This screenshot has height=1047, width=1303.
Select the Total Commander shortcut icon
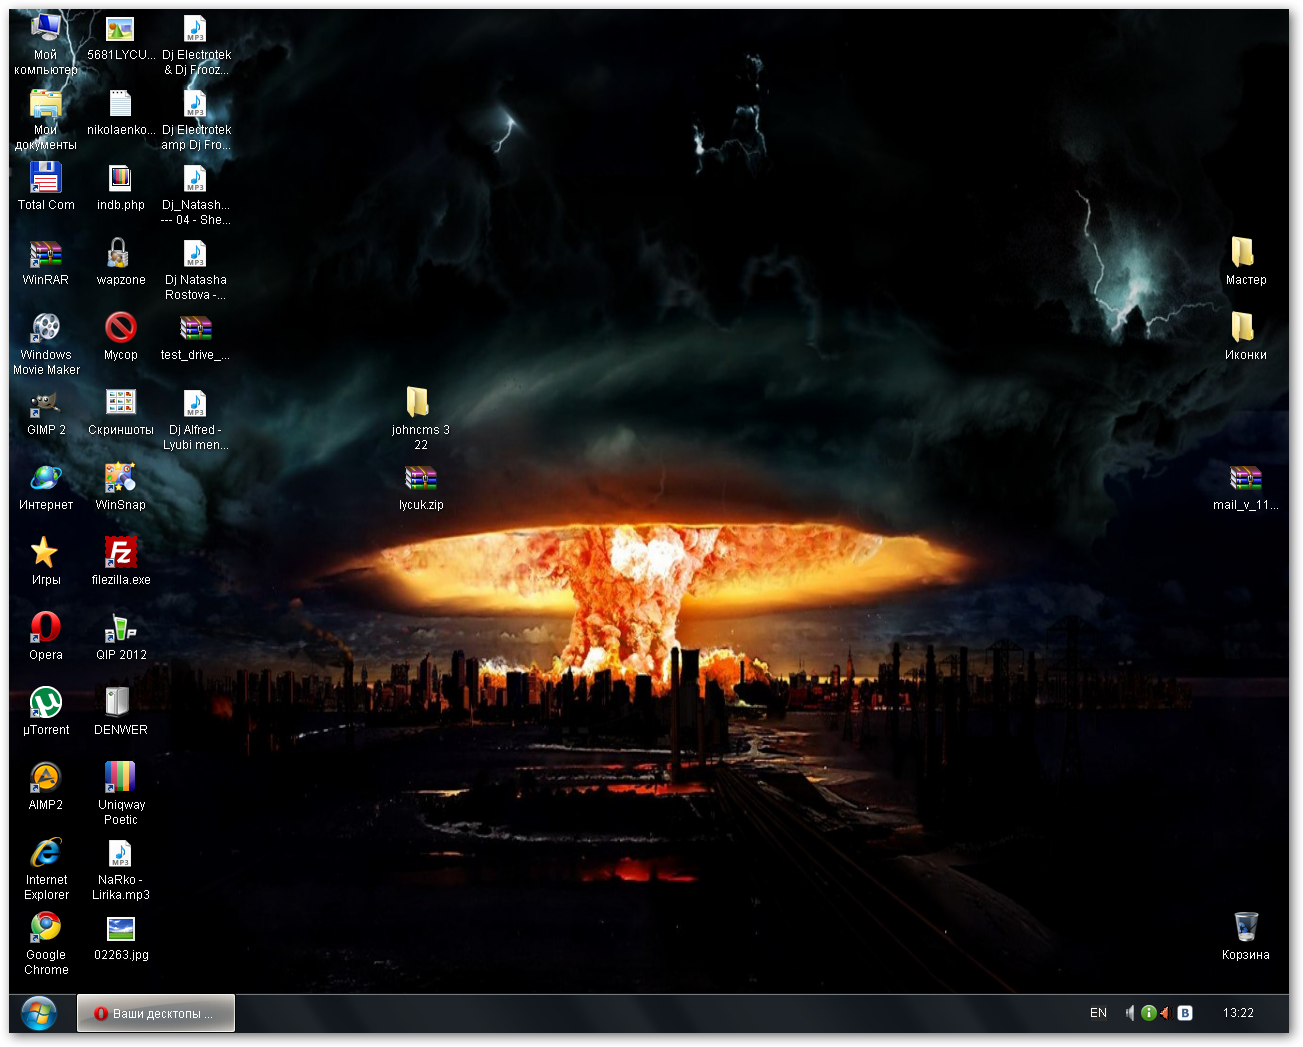tap(45, 180)
